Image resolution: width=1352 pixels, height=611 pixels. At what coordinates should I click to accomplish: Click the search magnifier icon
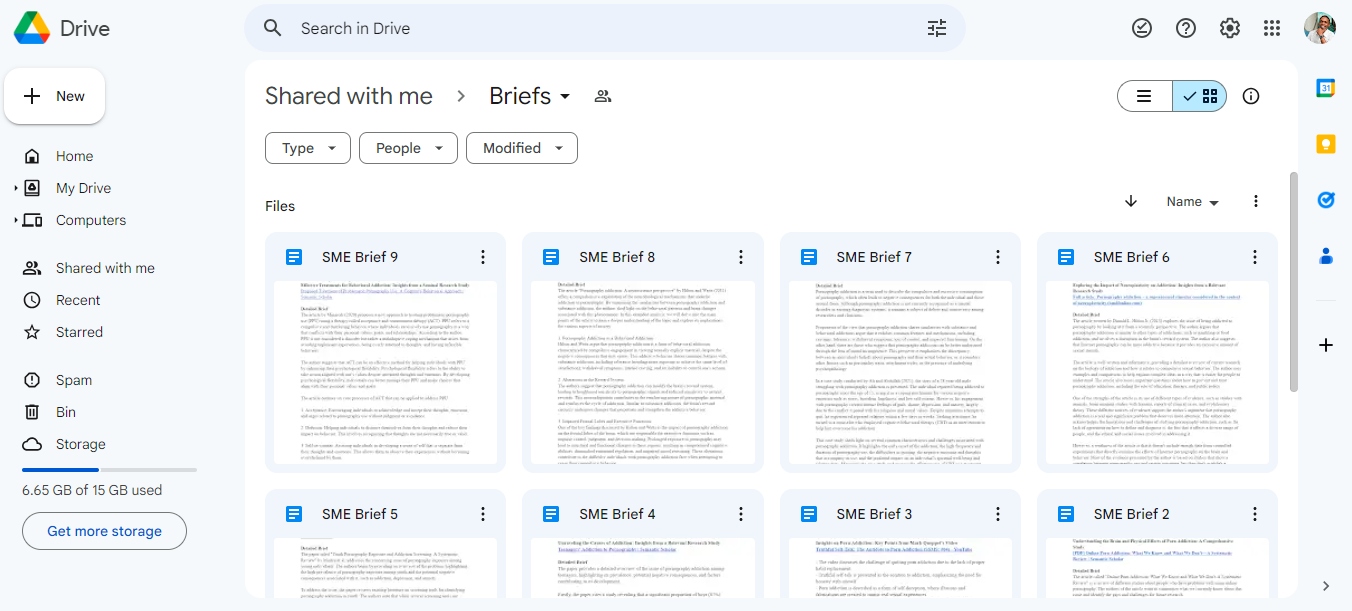[x=273, y=28]
